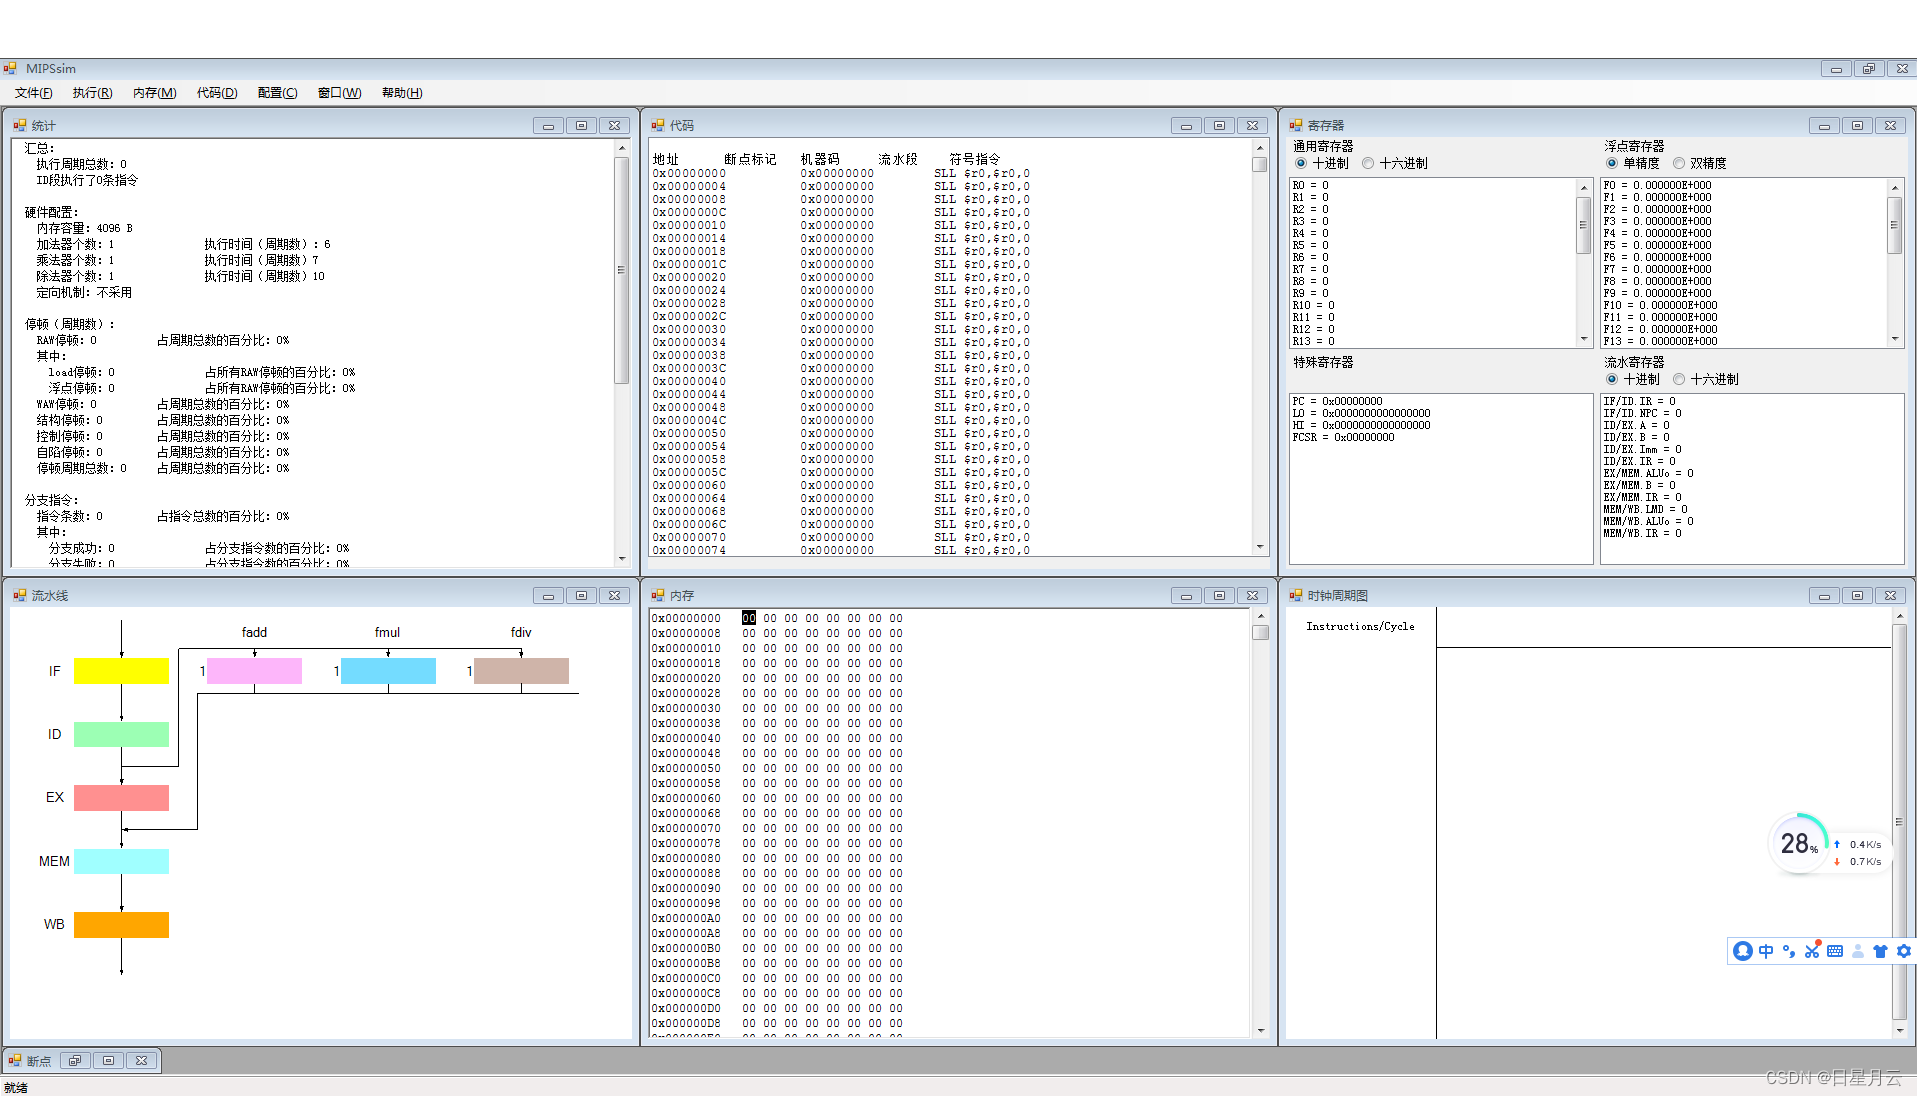Screen dimensions: 1917x1096
Task: Click the yellow IF stage block
Action: 121,671
